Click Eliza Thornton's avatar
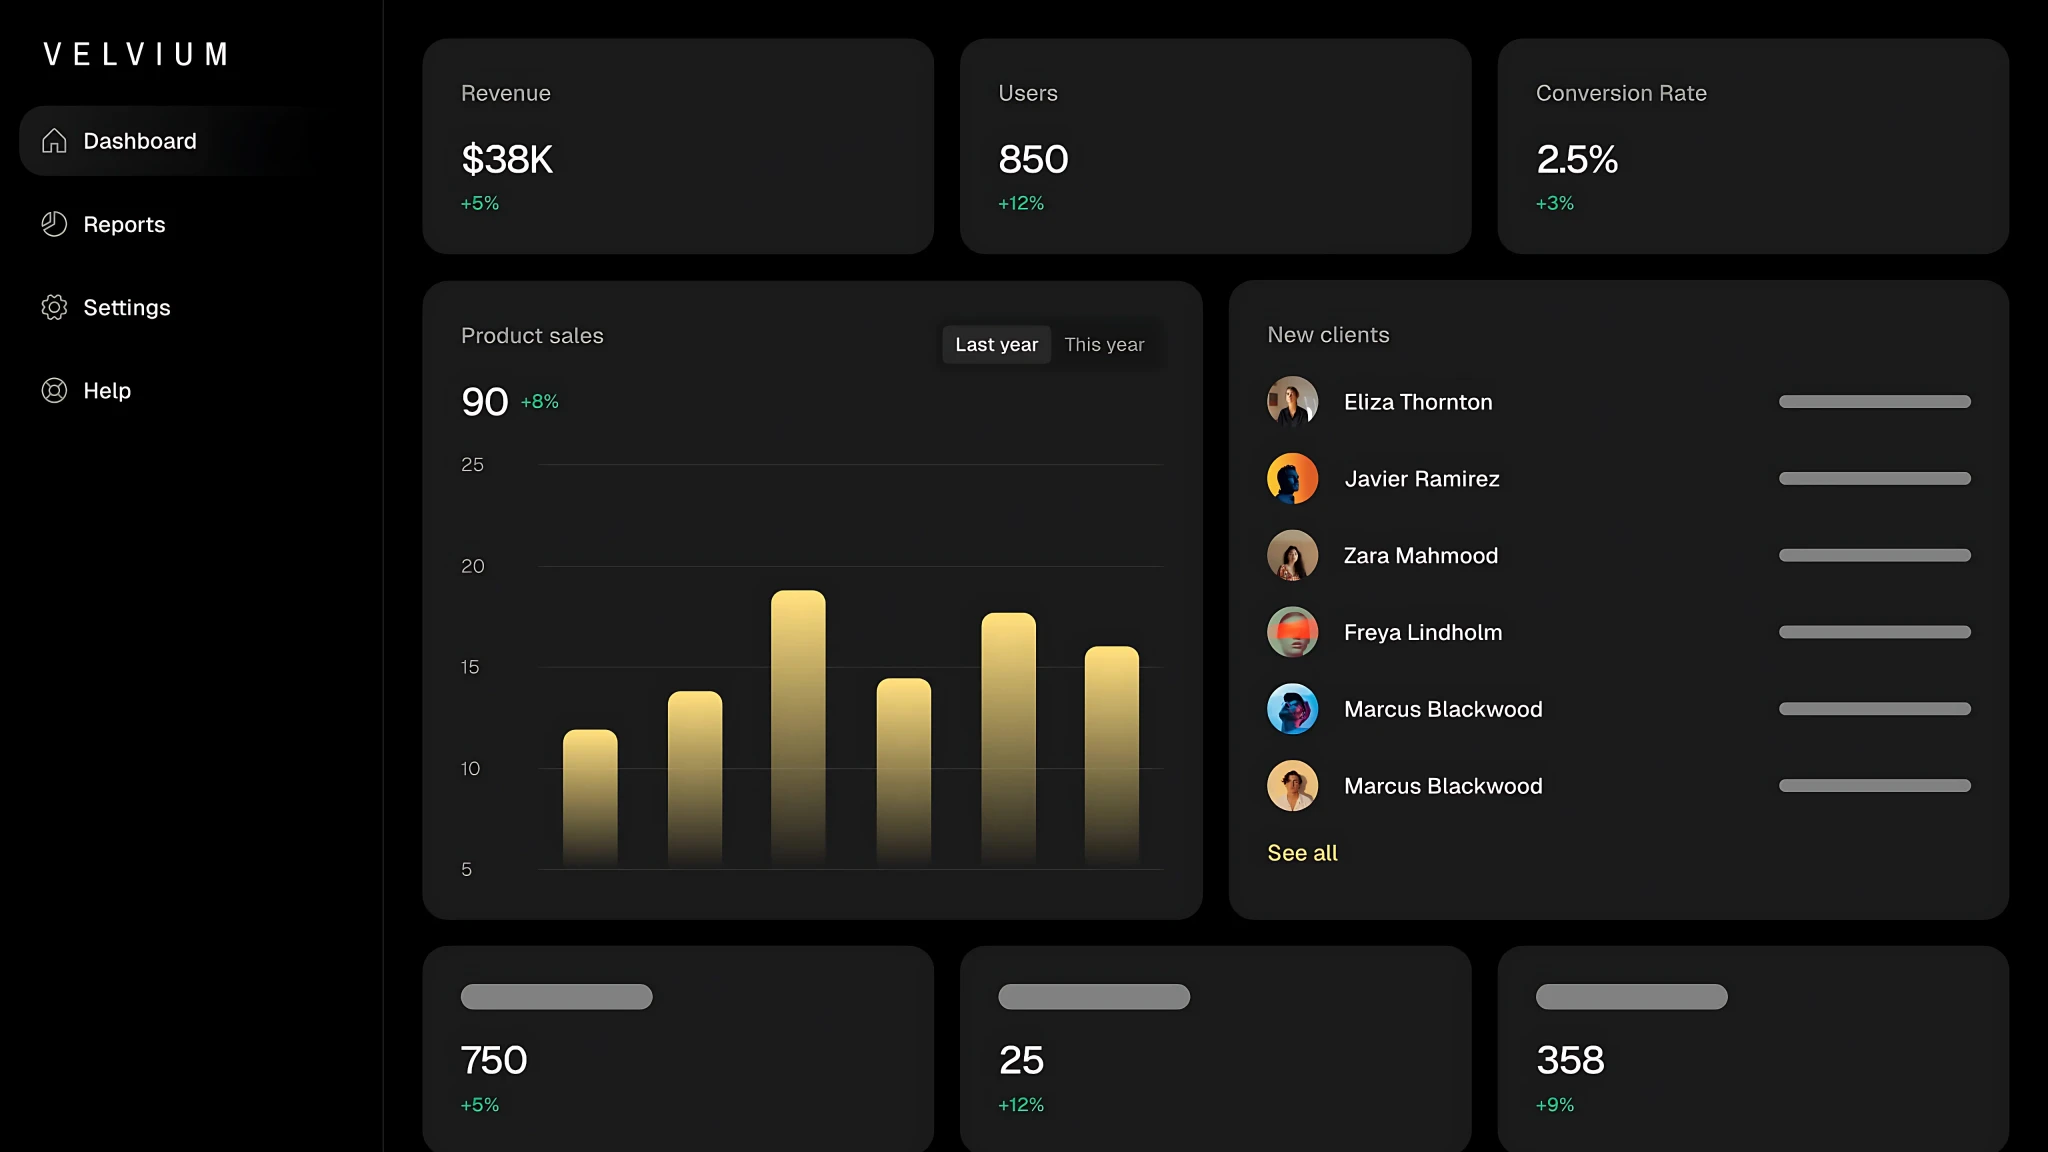The width and height of the screenshot is (2048, 1152). point(1292,402)
